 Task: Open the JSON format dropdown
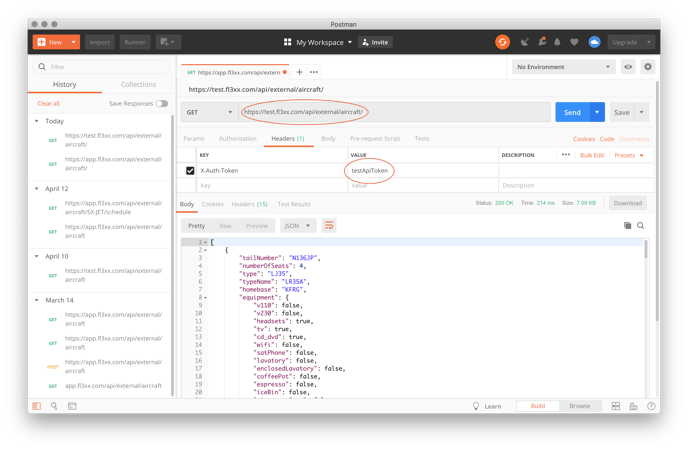click(x=297, y=226)
